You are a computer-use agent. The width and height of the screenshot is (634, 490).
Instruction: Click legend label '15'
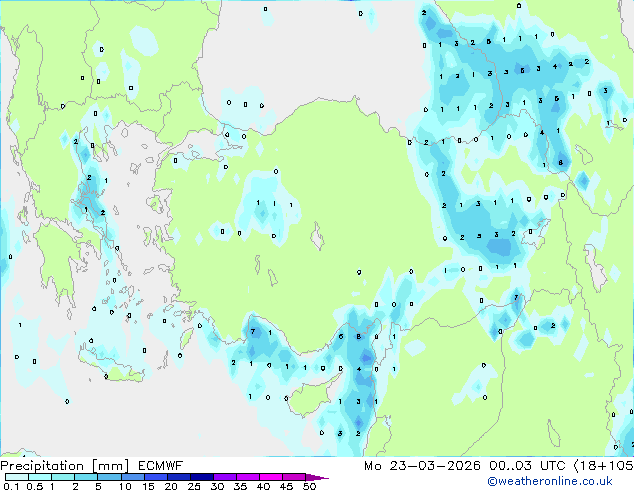[148, 486]
